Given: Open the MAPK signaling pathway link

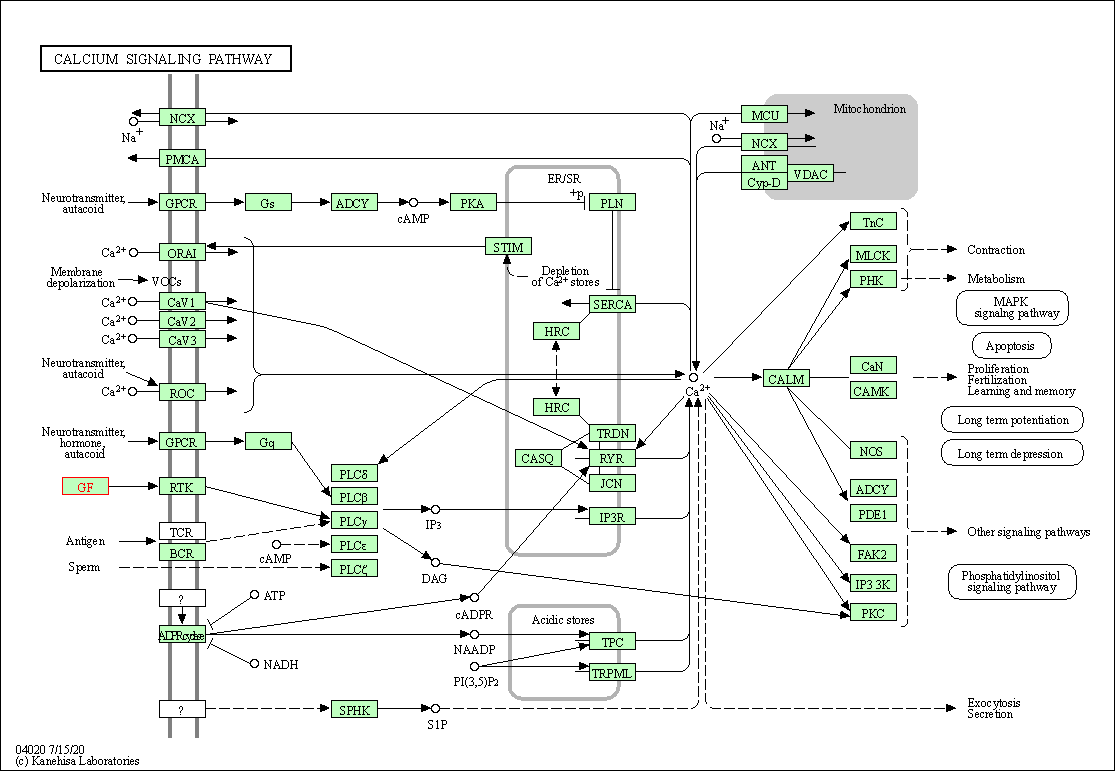Looking at the screenshot, I should click(x=1012, y=307).
